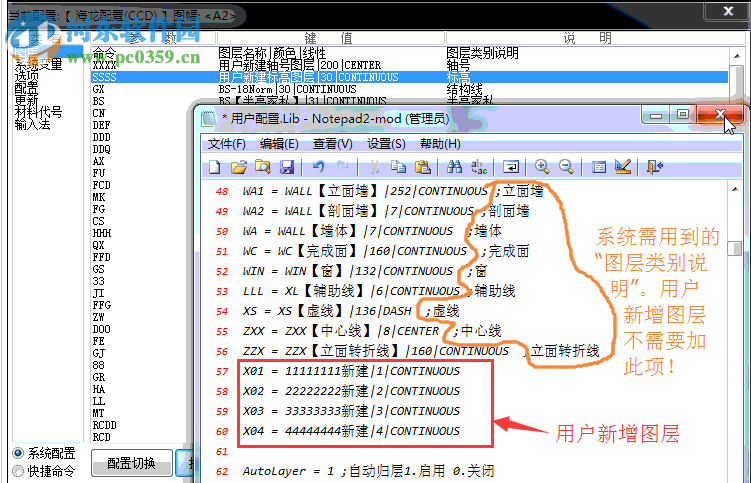Maximize the Notepad2 window

pos(682,115)
